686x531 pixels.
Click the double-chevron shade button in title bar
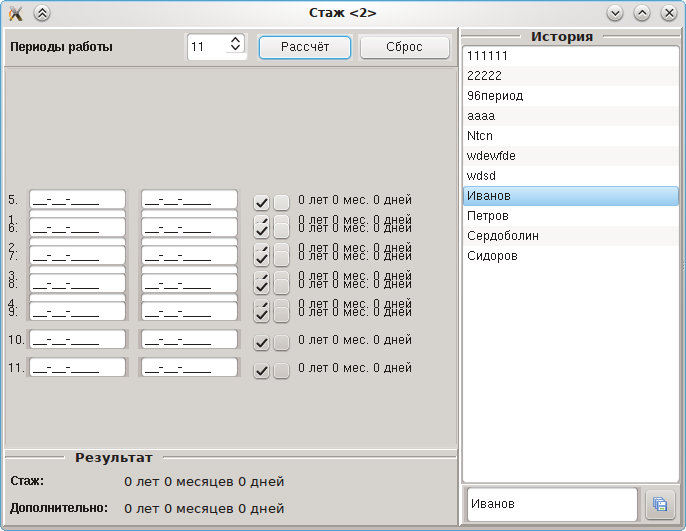pos(41,13)
